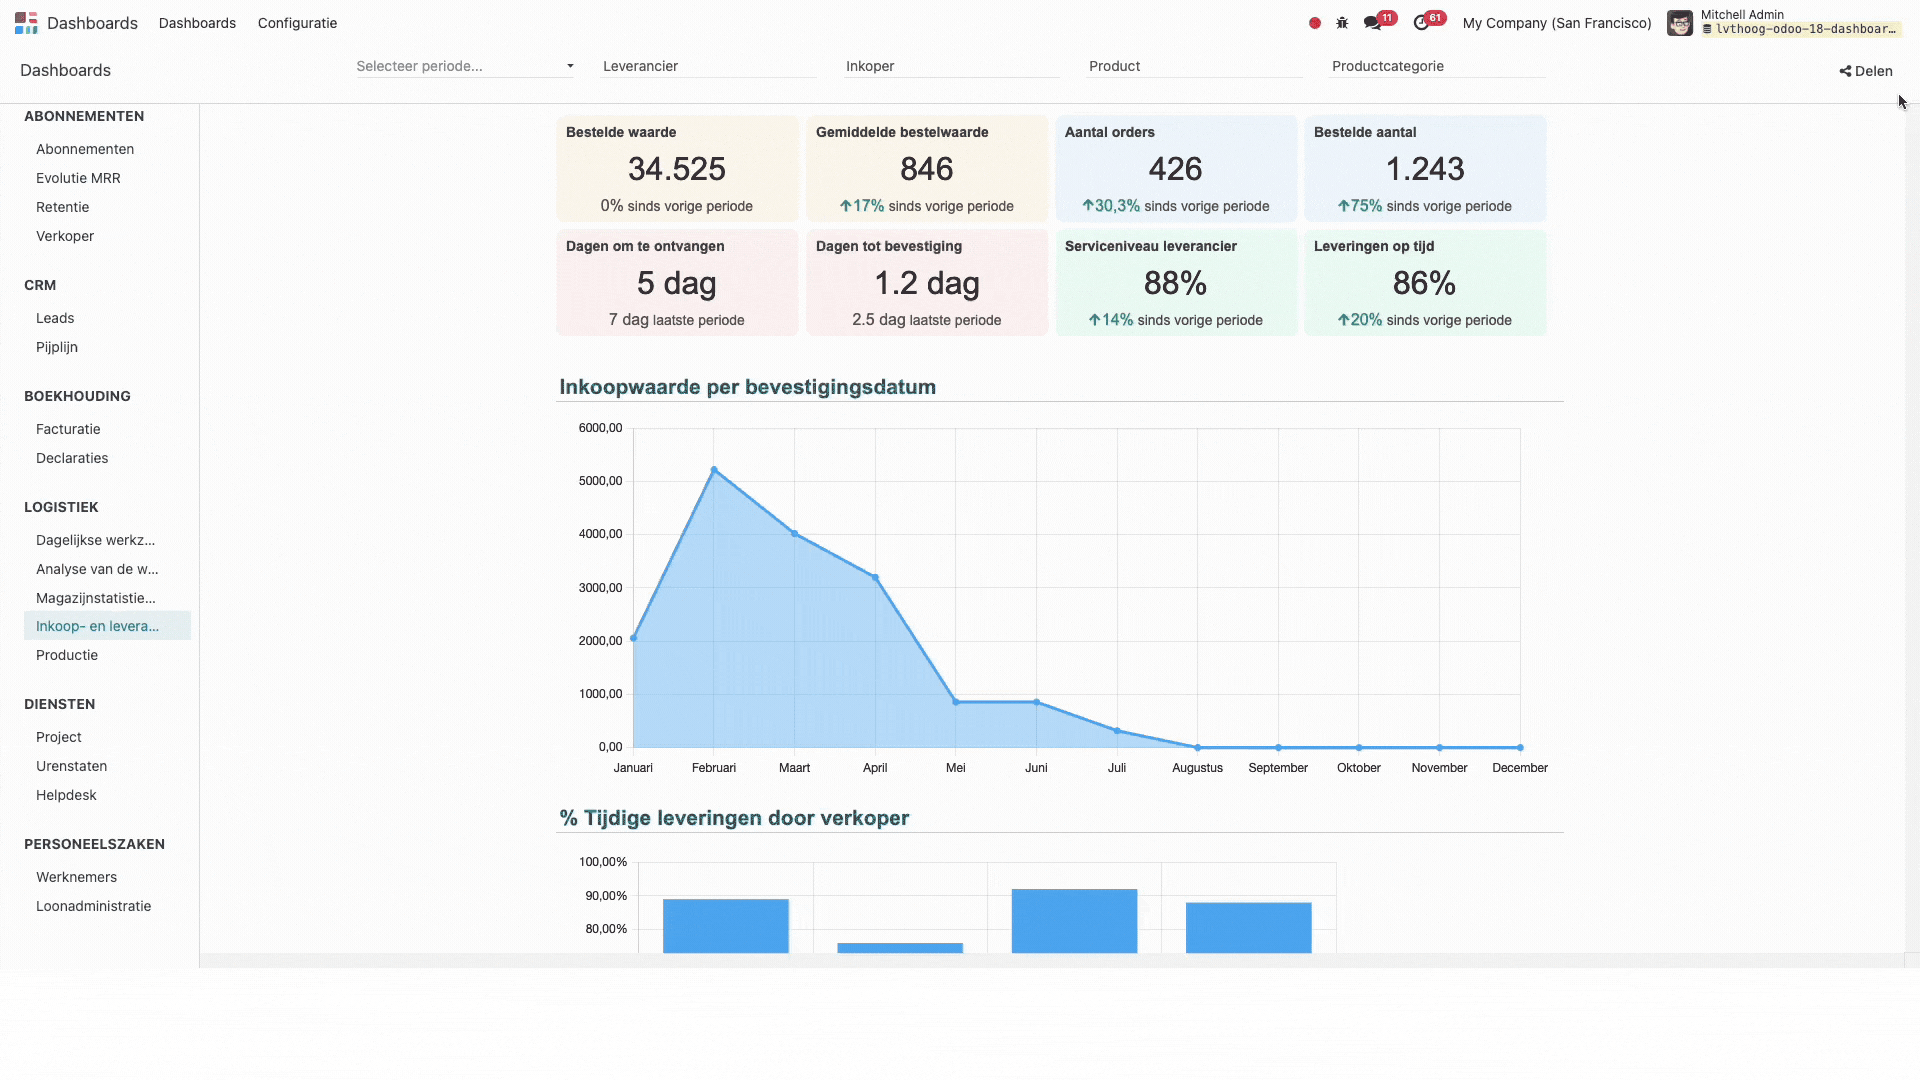Open the Dashboards menu item

[x=197, y=23]
